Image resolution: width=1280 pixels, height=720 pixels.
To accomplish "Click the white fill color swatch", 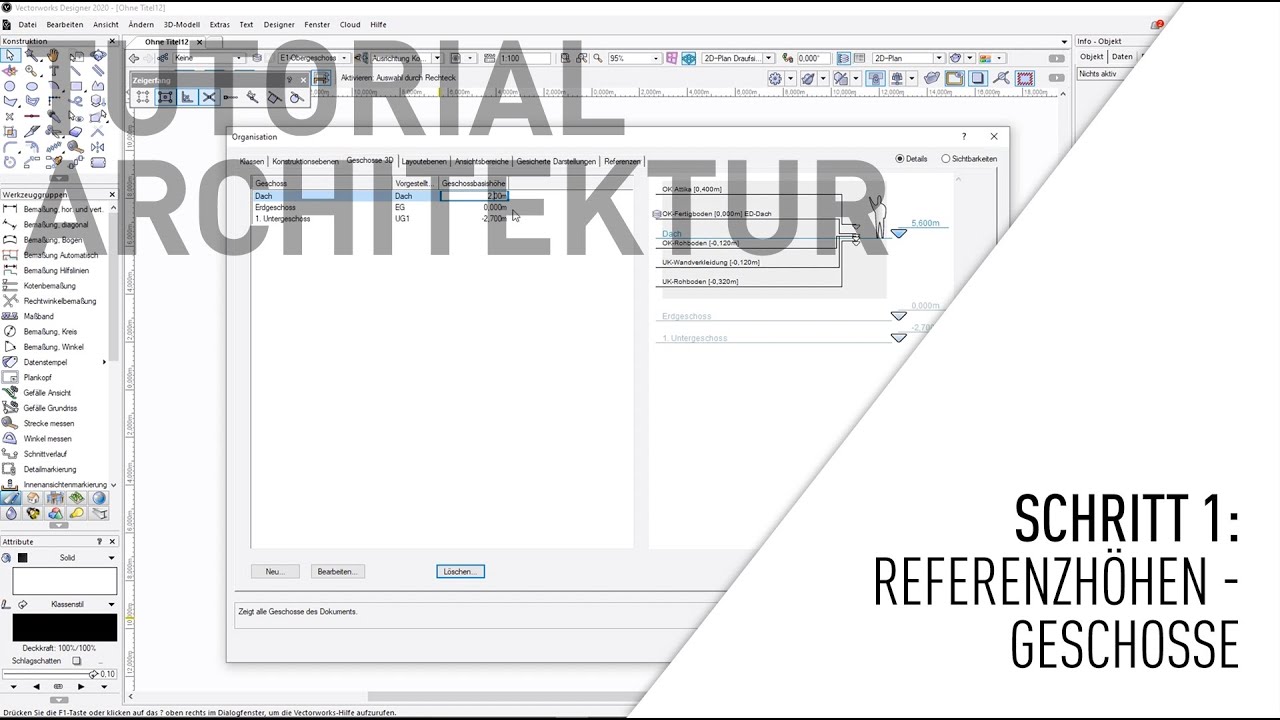I will 64,581.
